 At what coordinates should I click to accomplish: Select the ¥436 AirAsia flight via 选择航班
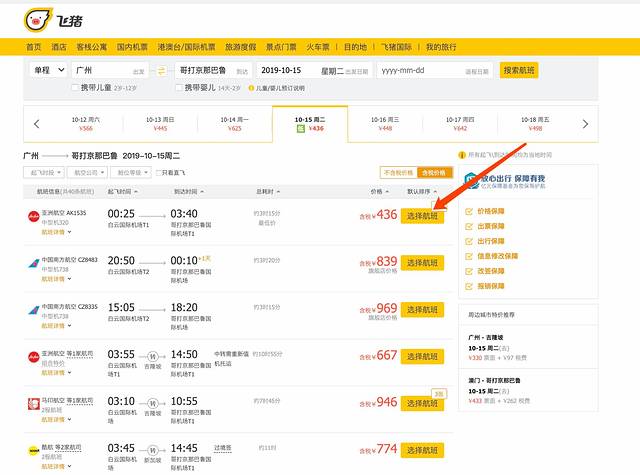[421, 215]
